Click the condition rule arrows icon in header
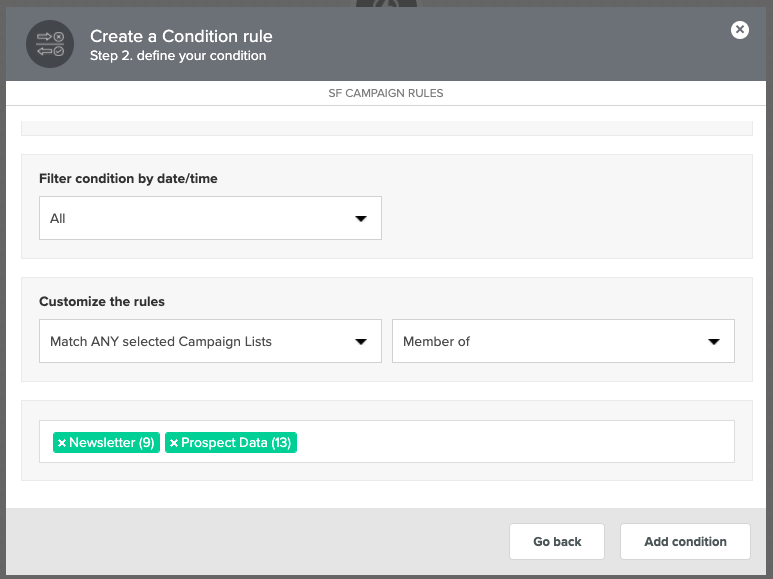 click(x=50, y=44)
